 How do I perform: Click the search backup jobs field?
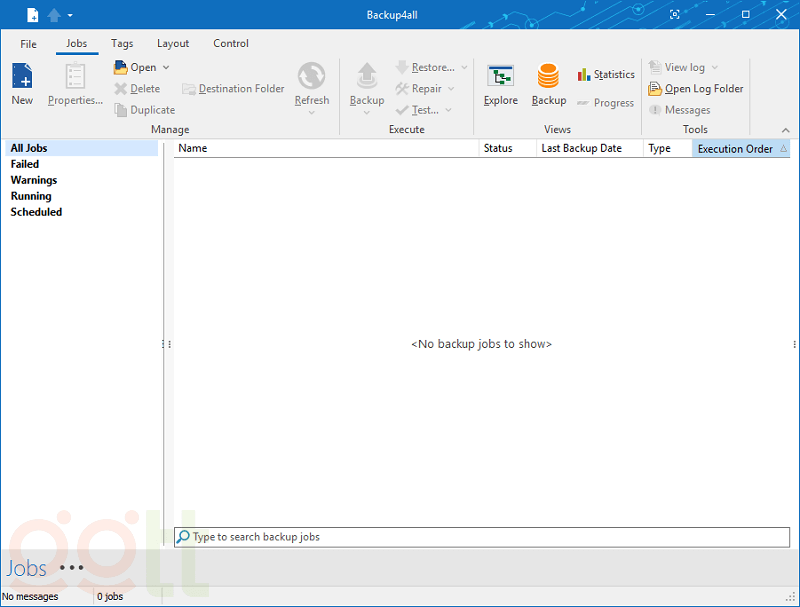480,537
